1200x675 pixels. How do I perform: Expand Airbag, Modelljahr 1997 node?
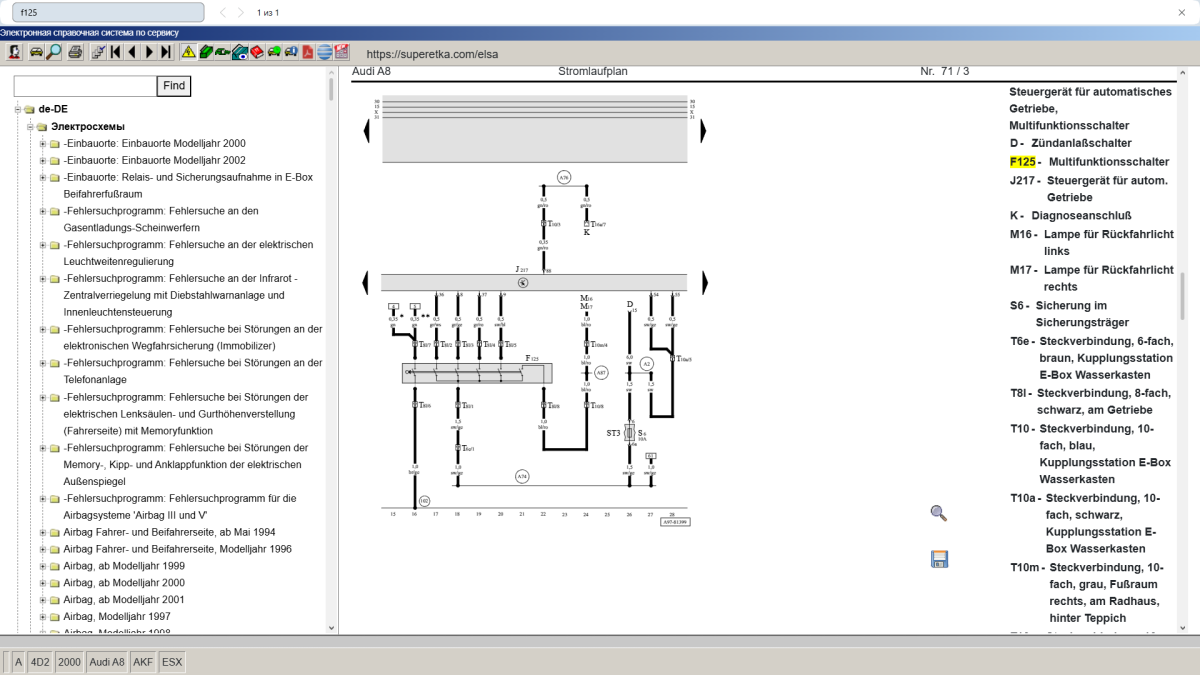pyautogui.click(x=43, y=618)
